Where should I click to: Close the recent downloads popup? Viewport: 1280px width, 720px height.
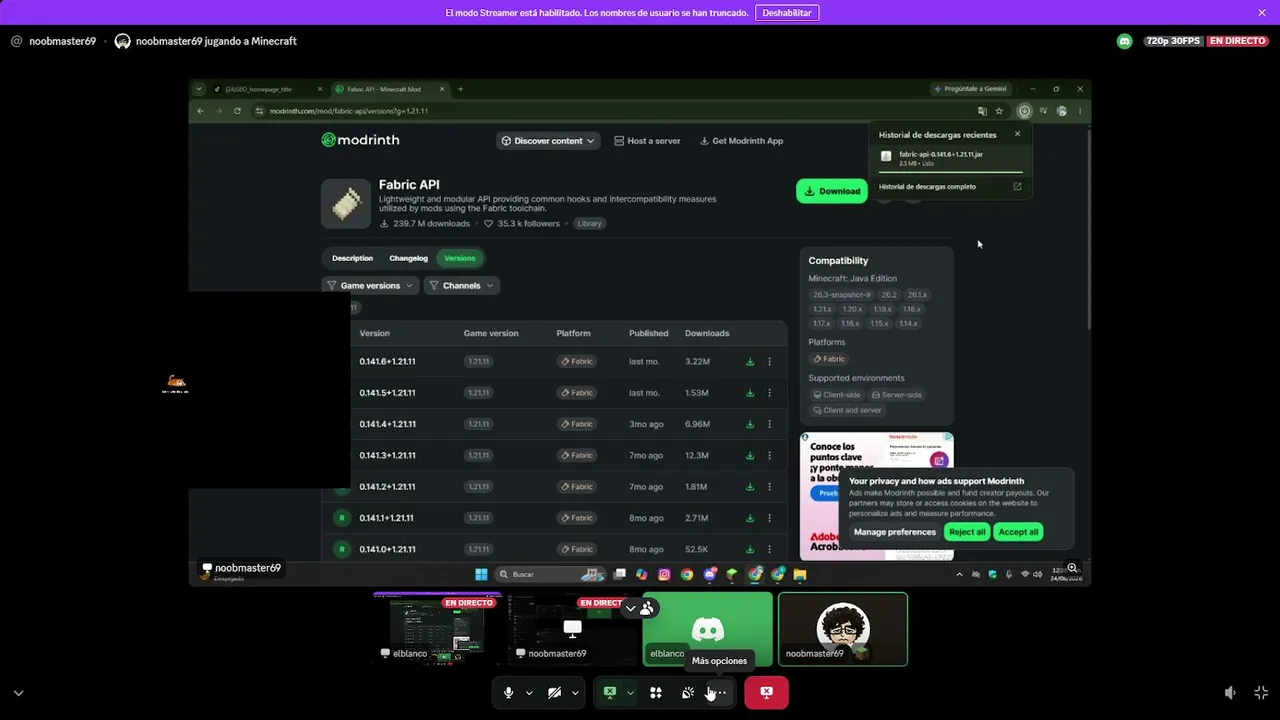1017,134
